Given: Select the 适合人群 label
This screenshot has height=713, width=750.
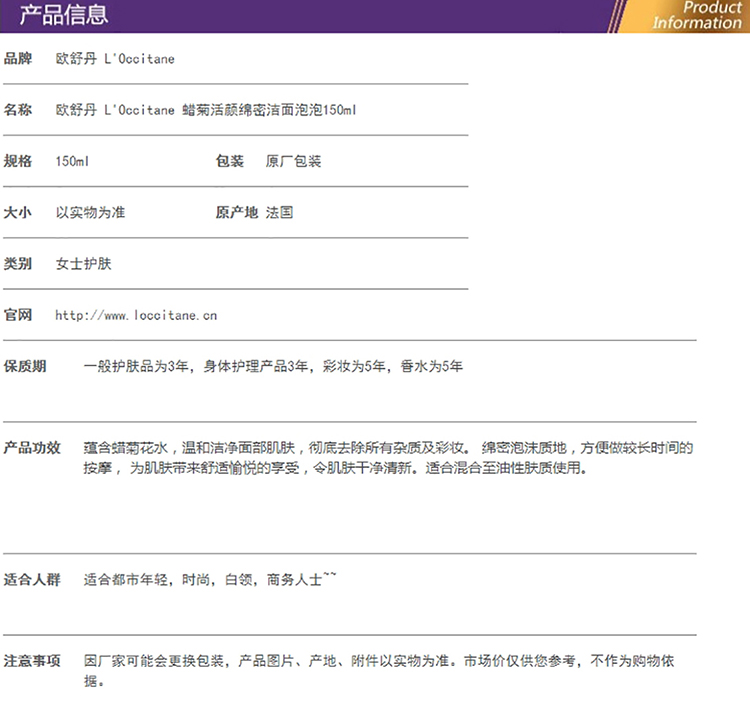Looking at the screenshot, I should (x=32, y=580).
